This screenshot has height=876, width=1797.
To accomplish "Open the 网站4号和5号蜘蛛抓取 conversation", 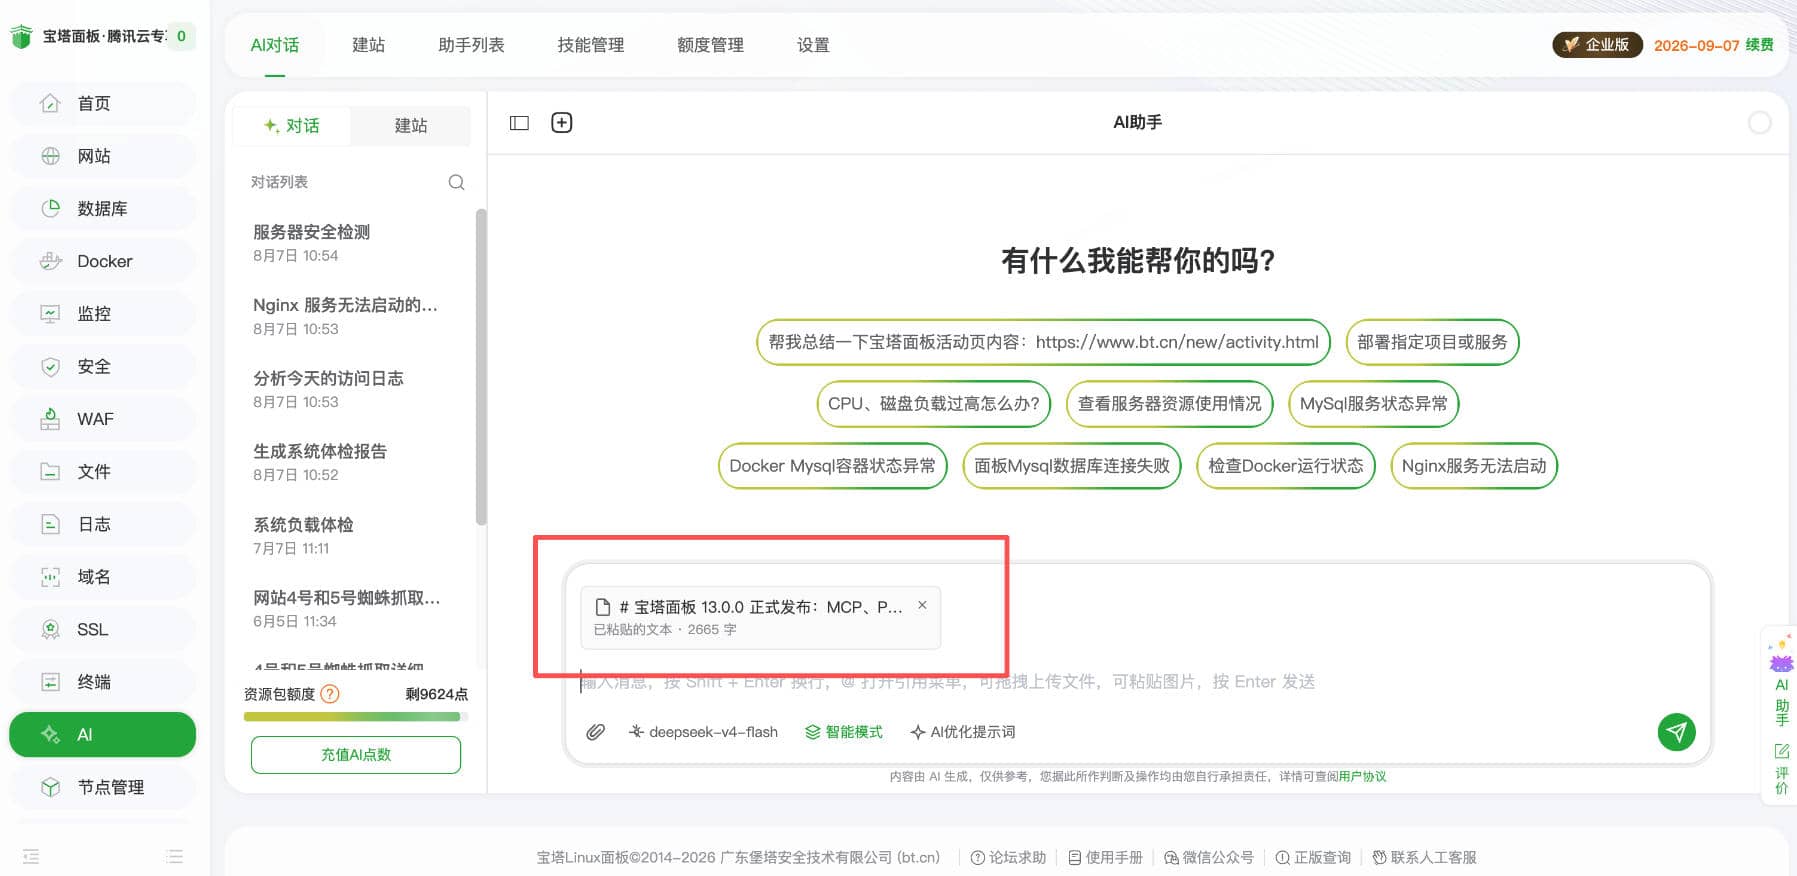I will [x=350, y=608].
